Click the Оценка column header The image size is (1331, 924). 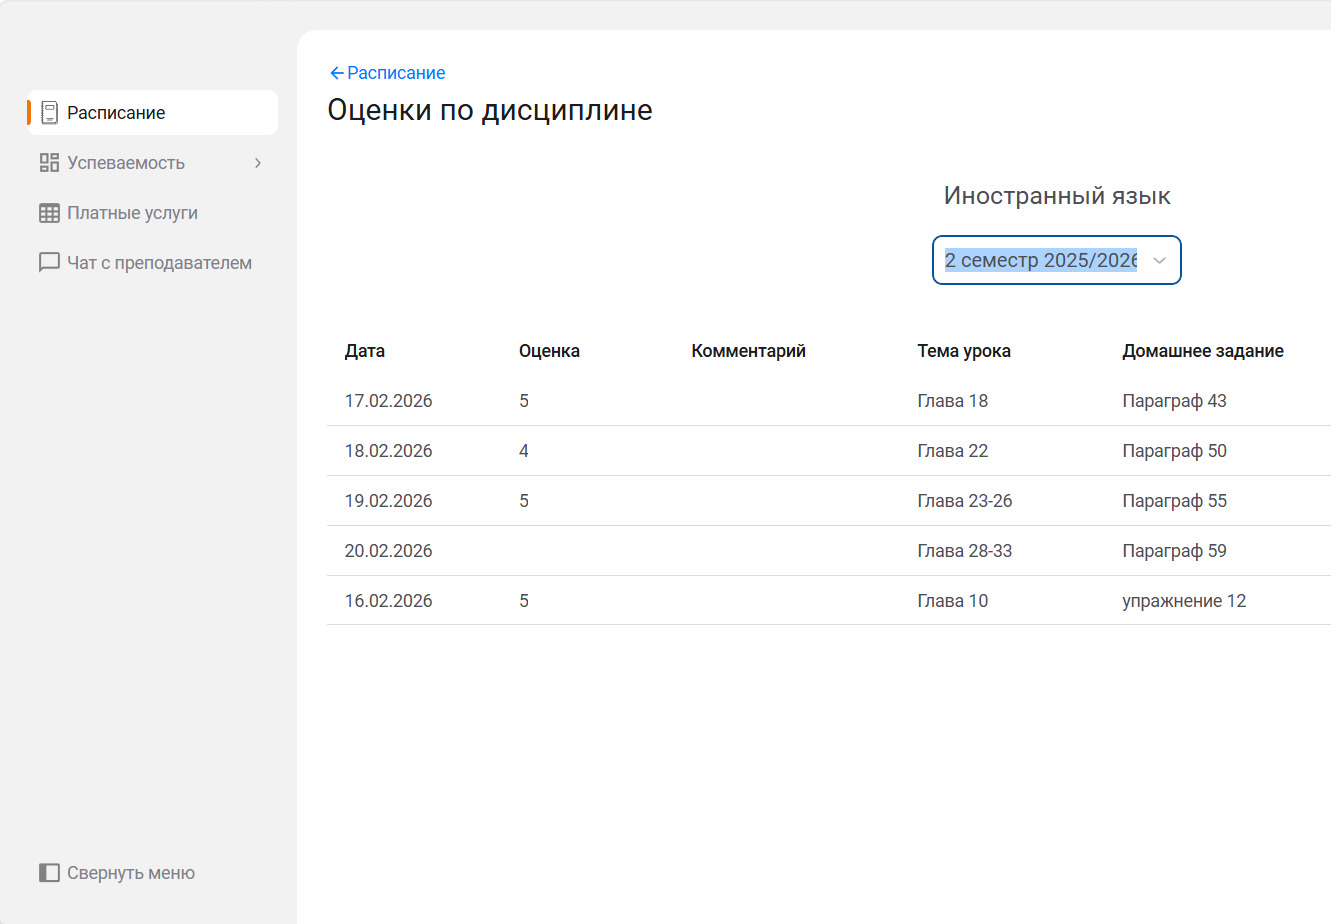(x=549, y=351)
